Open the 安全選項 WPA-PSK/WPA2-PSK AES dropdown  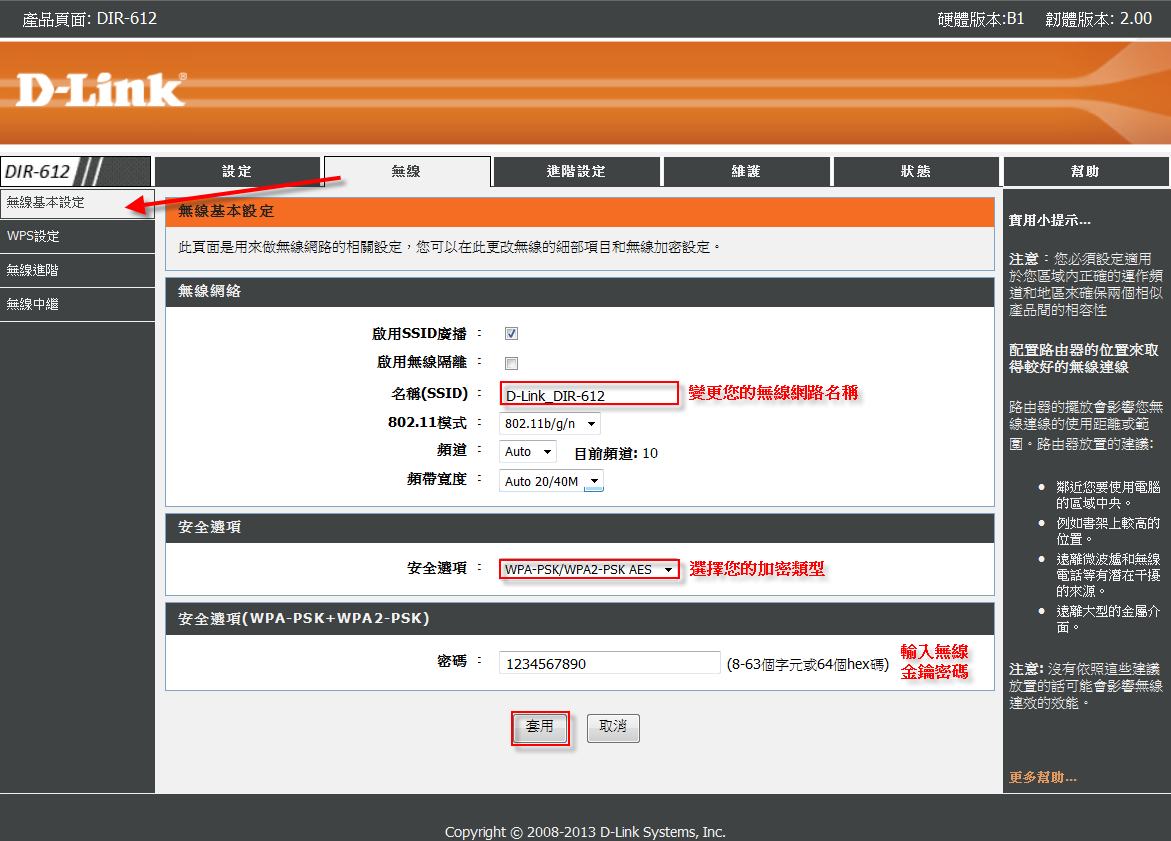click(x=589, y=569)
